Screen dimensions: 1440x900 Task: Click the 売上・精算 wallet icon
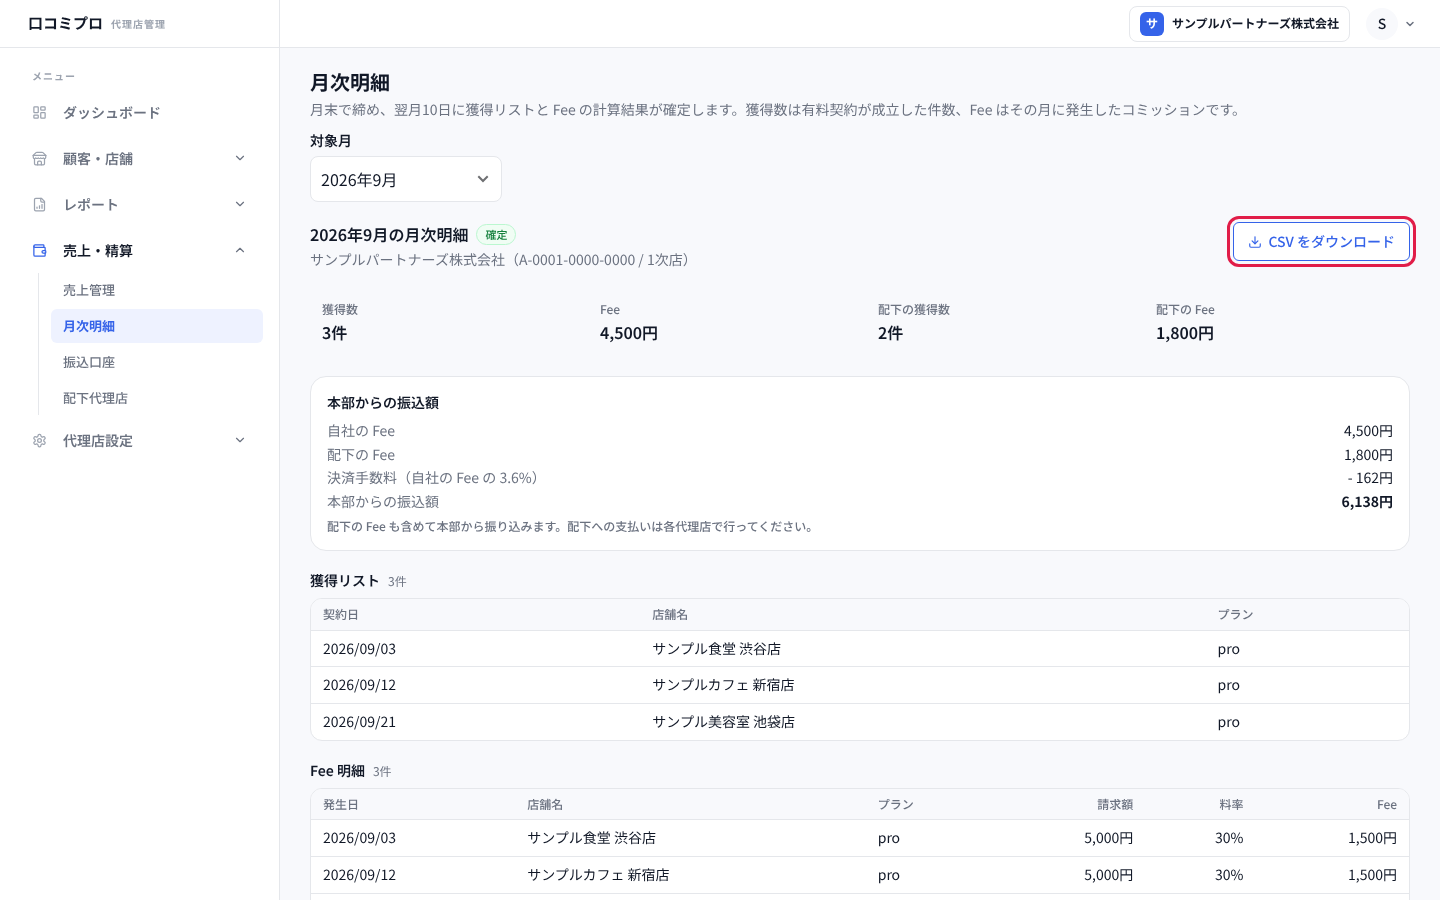click(x=39, y=251)
